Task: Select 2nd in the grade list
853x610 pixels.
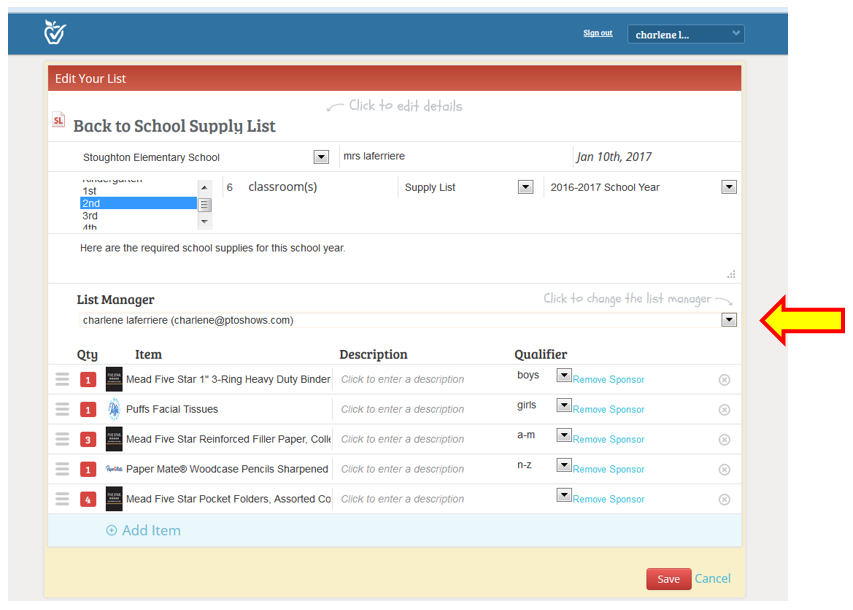Action: point(138,204)
